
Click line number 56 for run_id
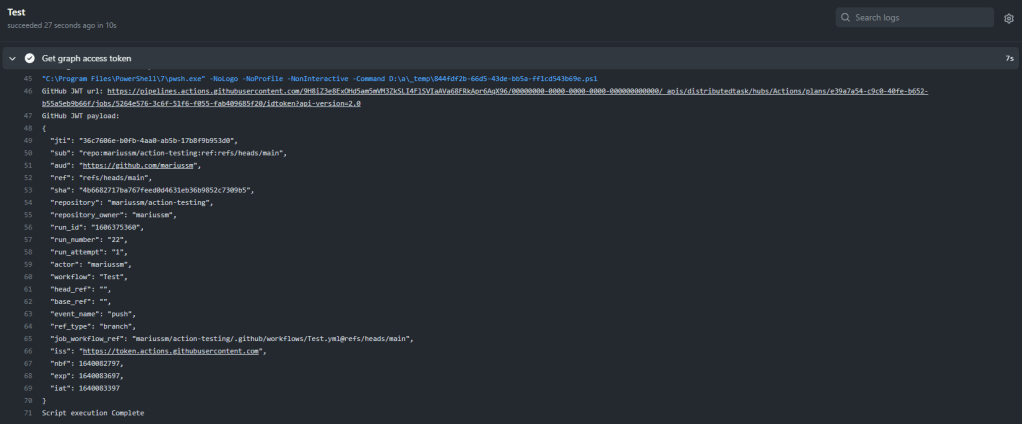pyautogui.click(x=28, y=227)
